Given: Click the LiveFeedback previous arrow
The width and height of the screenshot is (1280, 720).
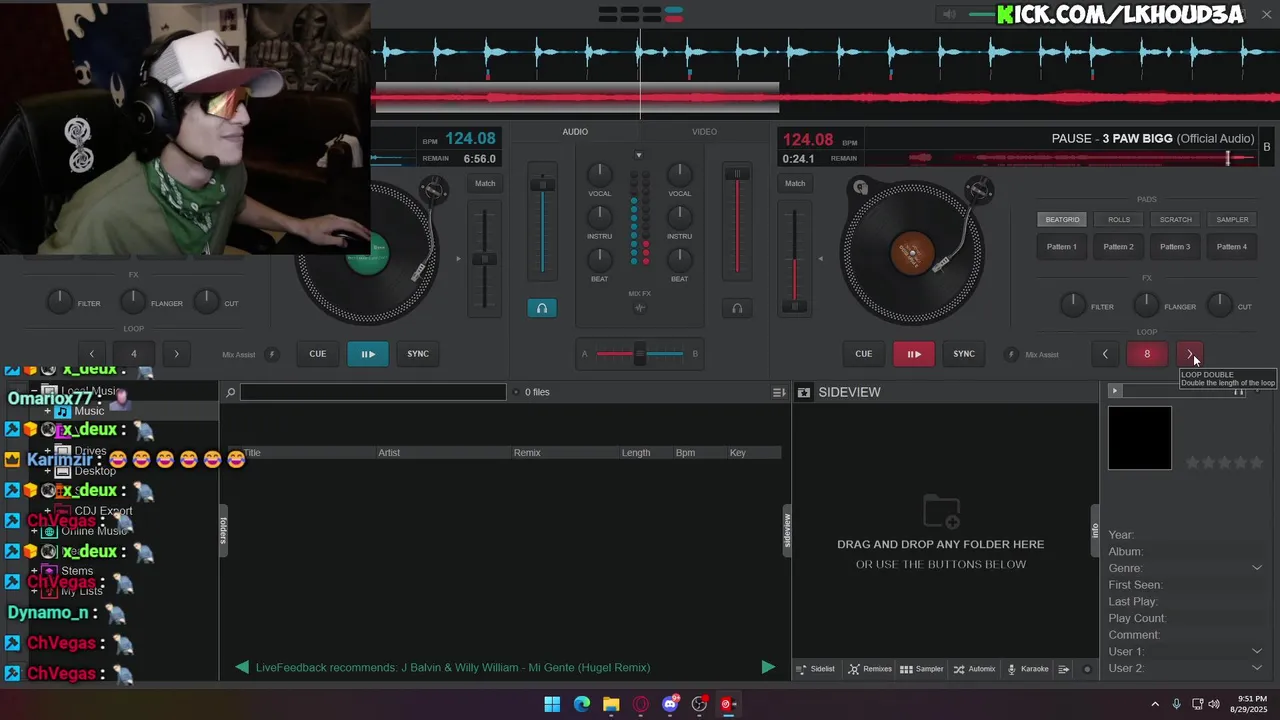Looking at the screenshot, I should pos(242,667).
